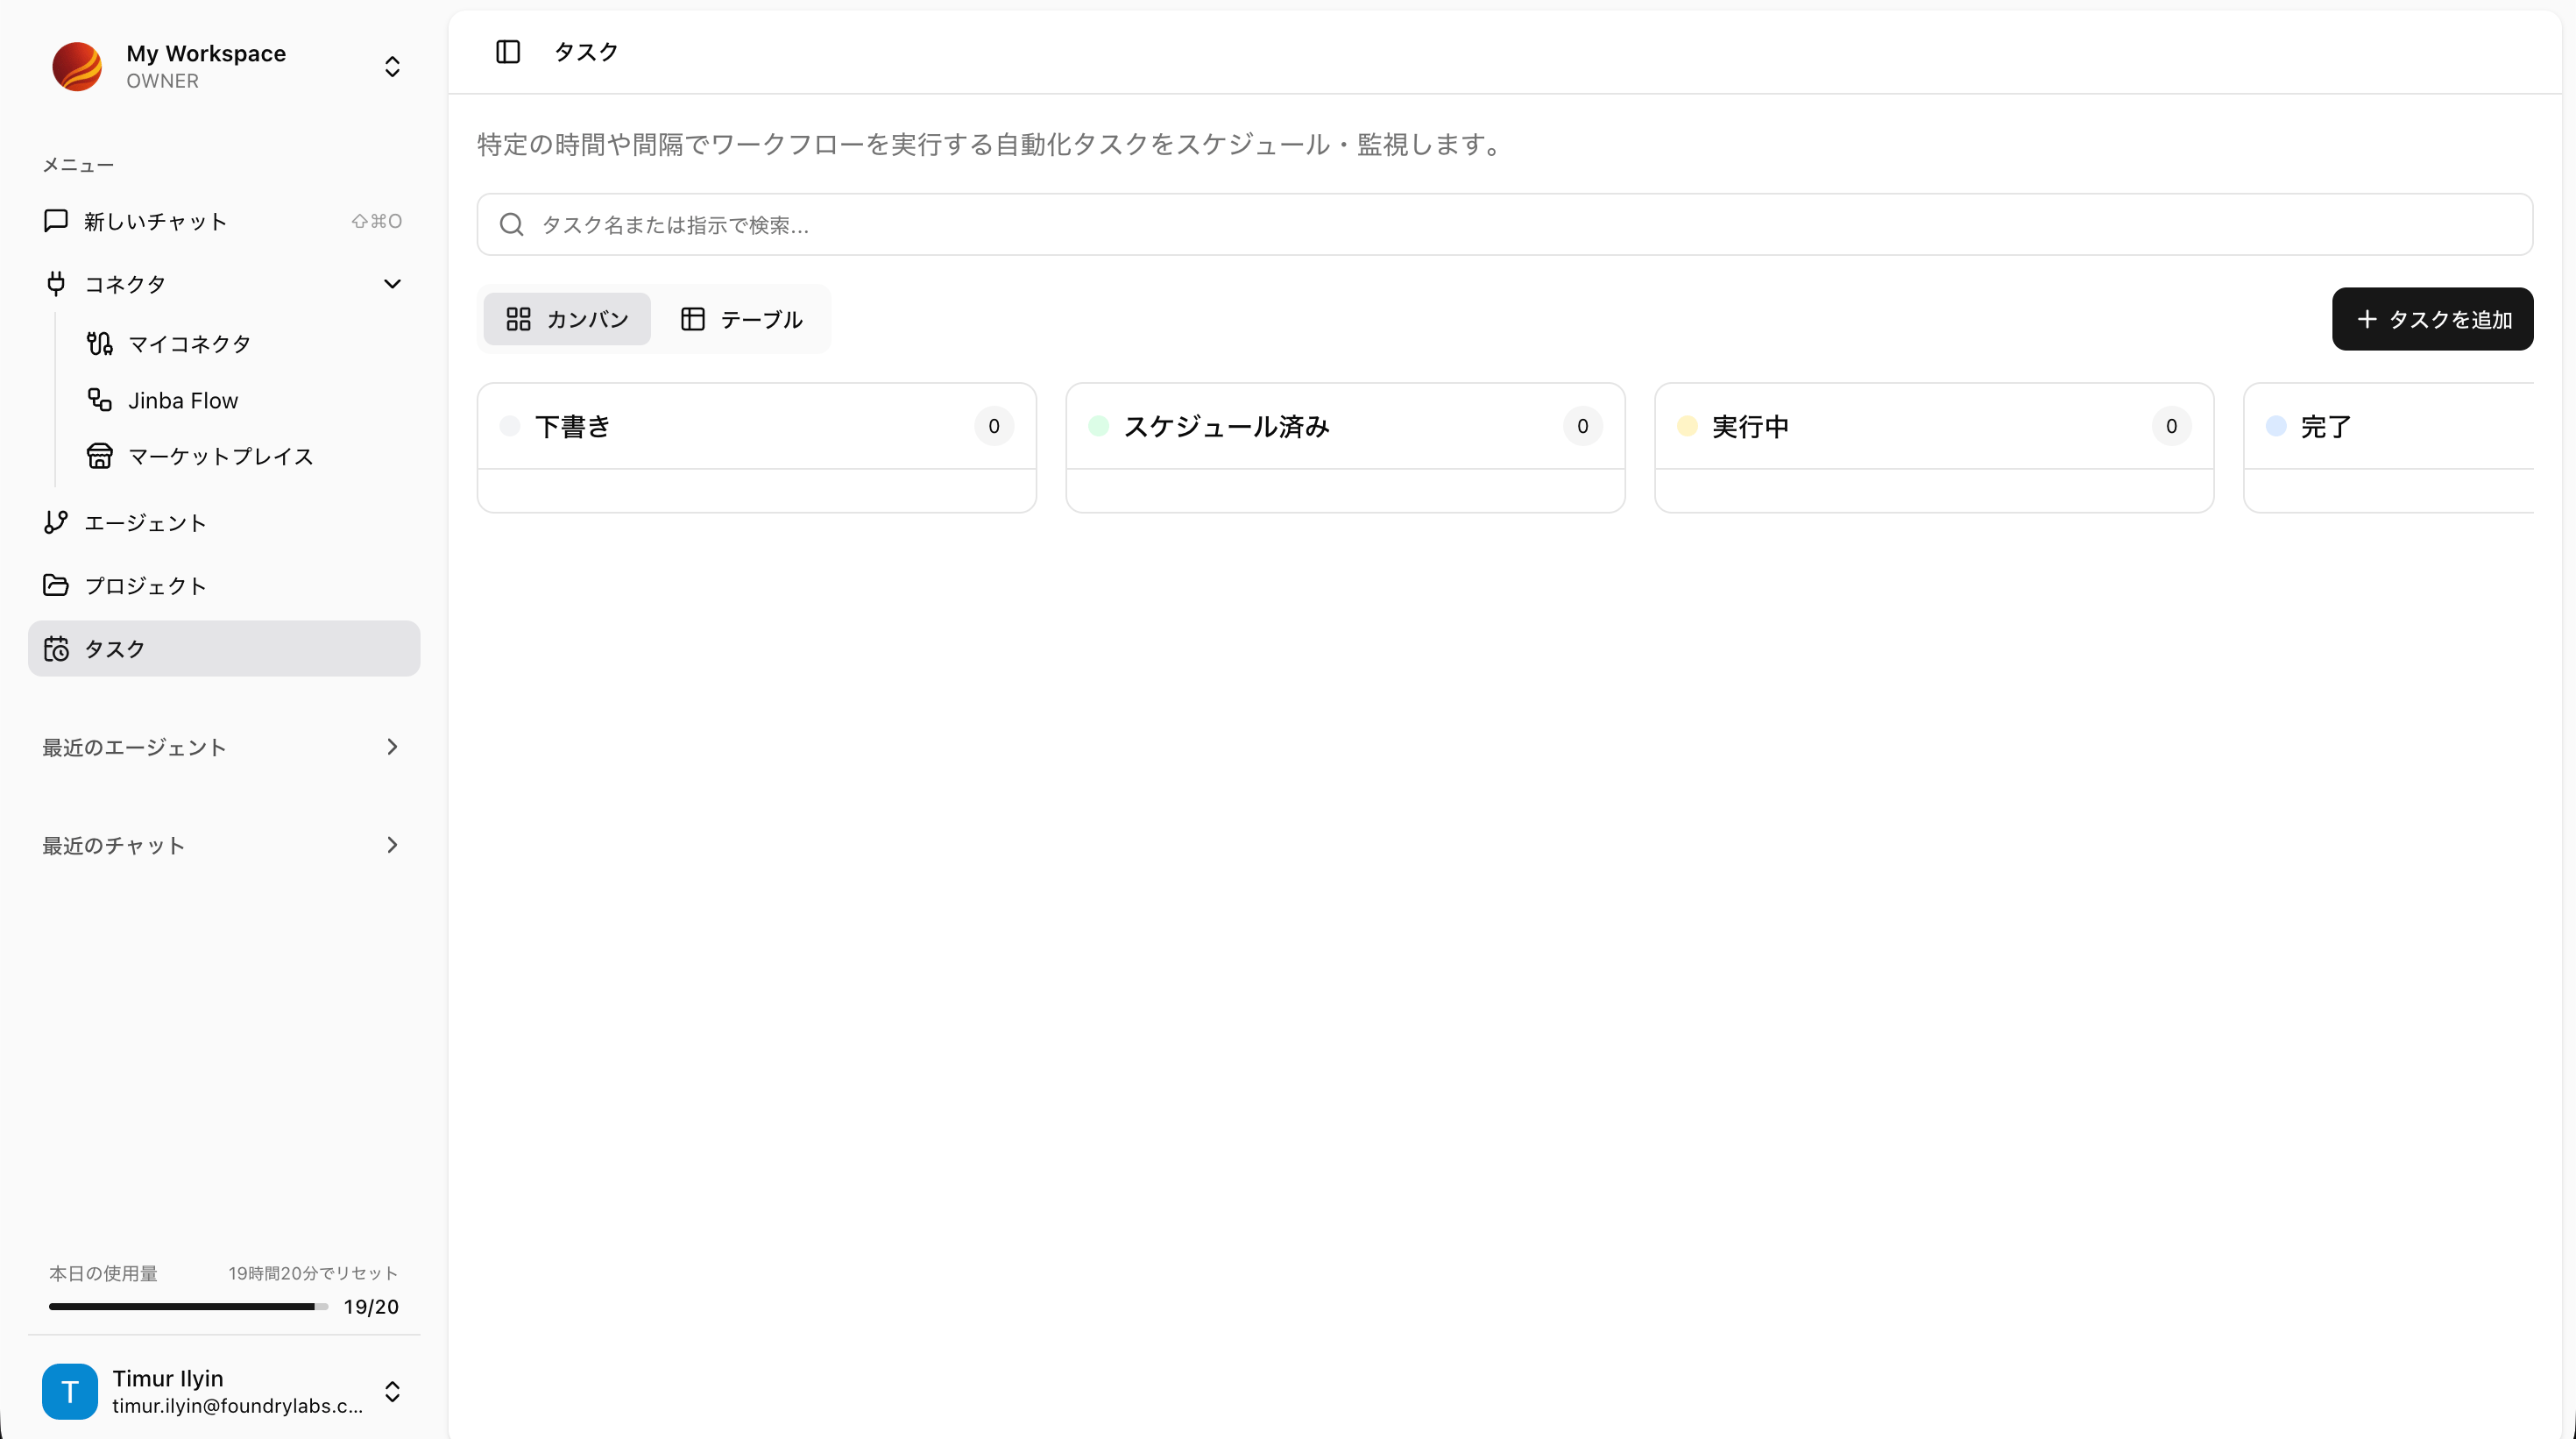Image resolution: width=2576 pixels, height=1439 pixels.
Task: Click the マイコネクタ cable icon
Action: 99,344
